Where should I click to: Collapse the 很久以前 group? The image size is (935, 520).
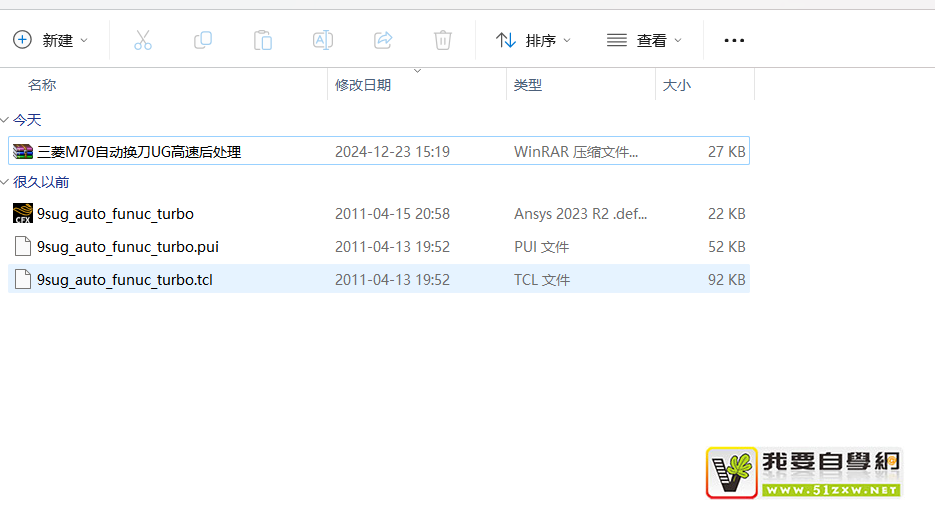pos(5,182)
